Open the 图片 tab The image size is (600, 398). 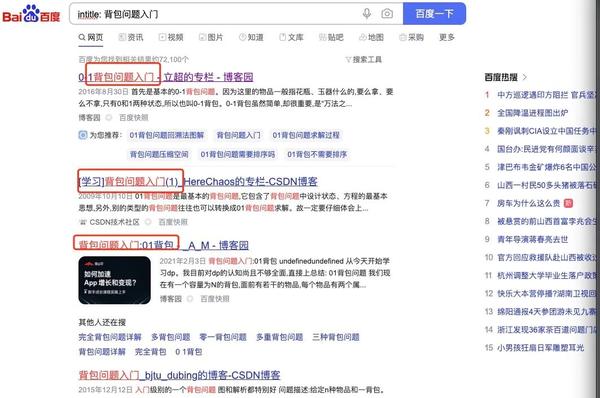(211, 37)
